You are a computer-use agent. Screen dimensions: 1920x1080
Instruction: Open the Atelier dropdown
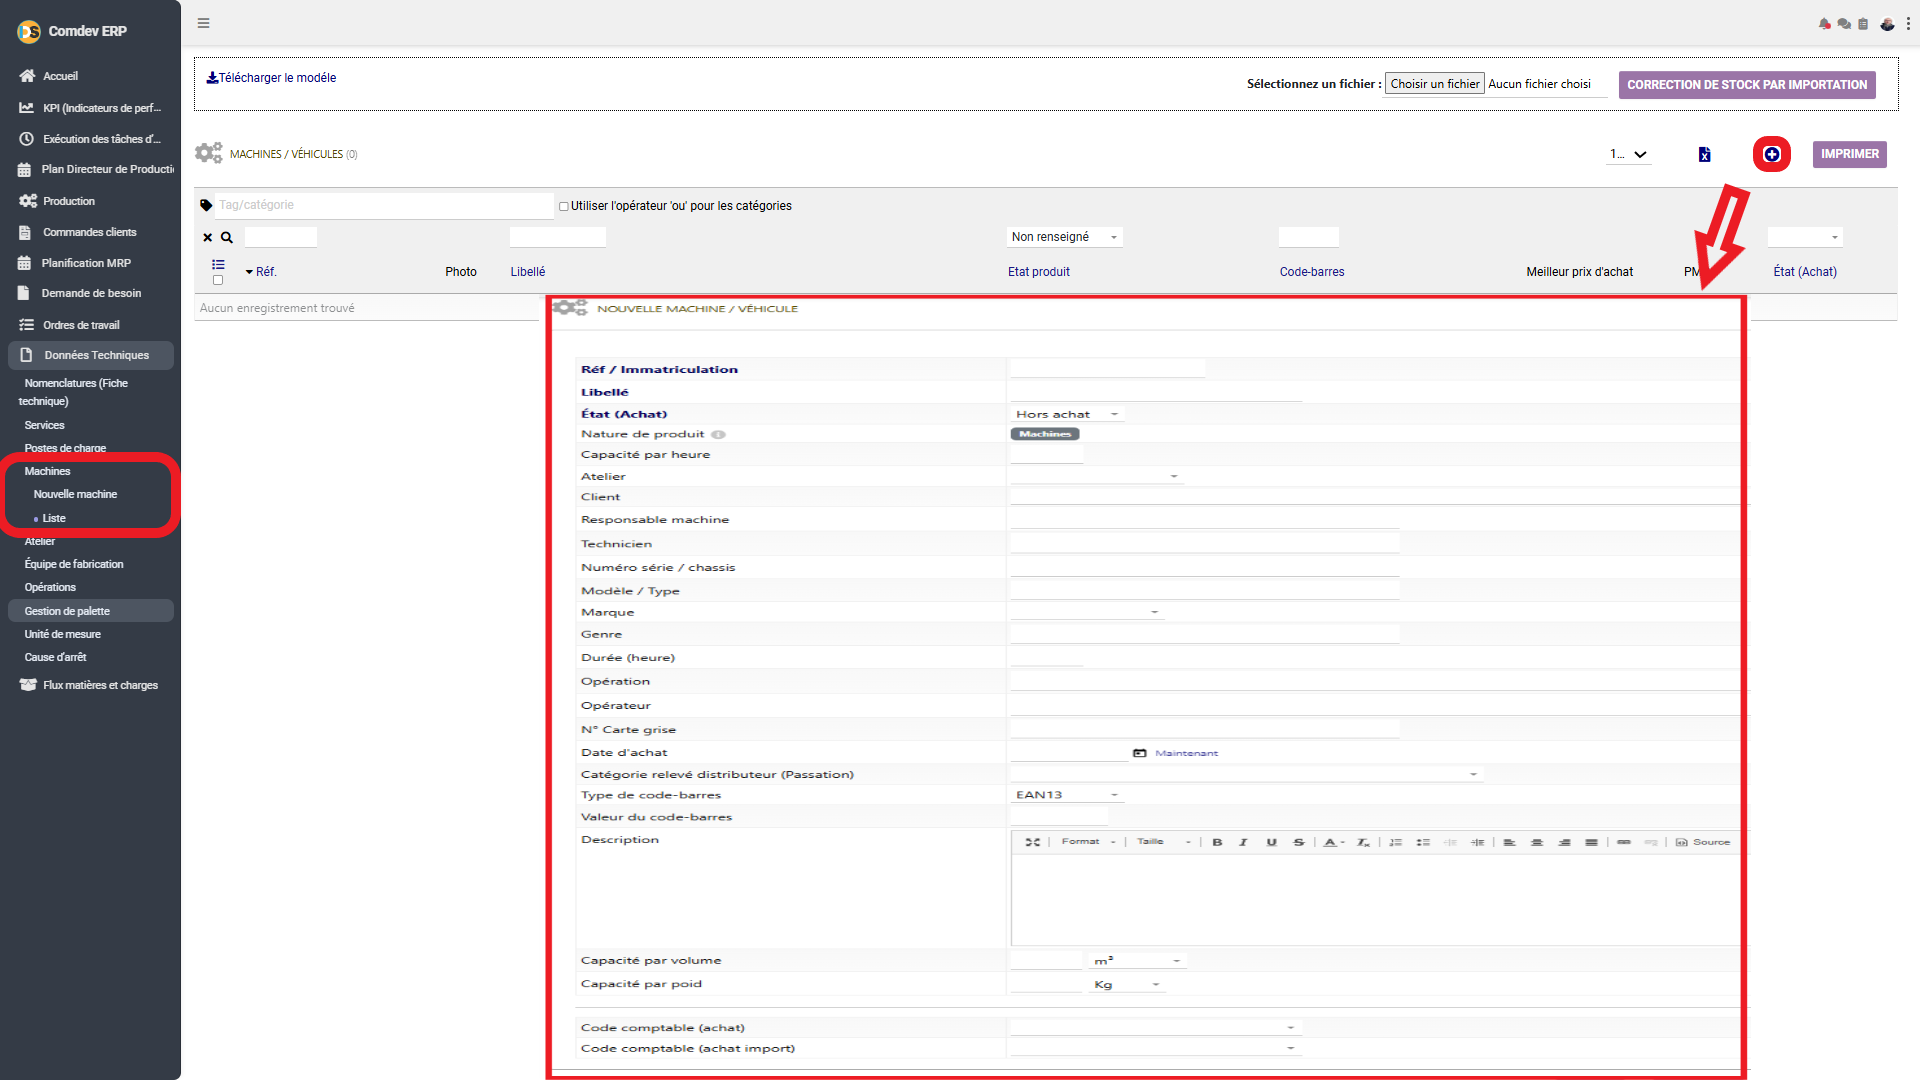click(x=1097, y=476)
